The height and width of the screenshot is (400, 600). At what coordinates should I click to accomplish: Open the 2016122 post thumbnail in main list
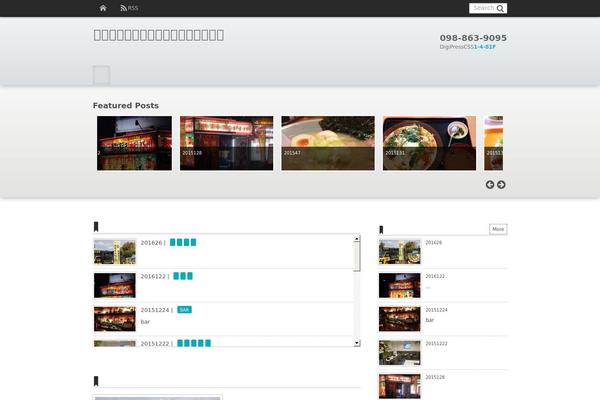click(x=115, y=286)
